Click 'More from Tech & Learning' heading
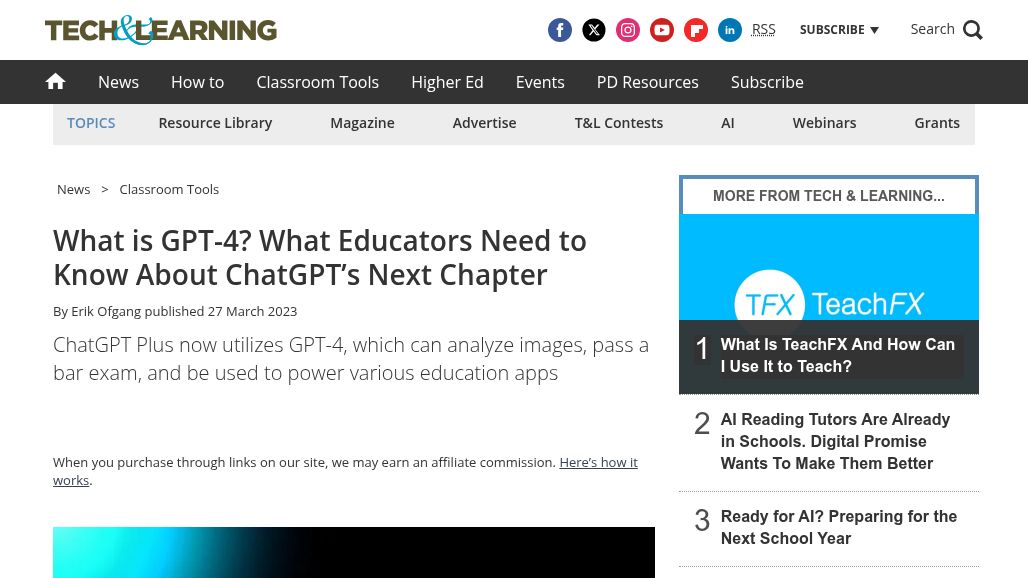Viewport: 1028px width, 578px height. 829,196
